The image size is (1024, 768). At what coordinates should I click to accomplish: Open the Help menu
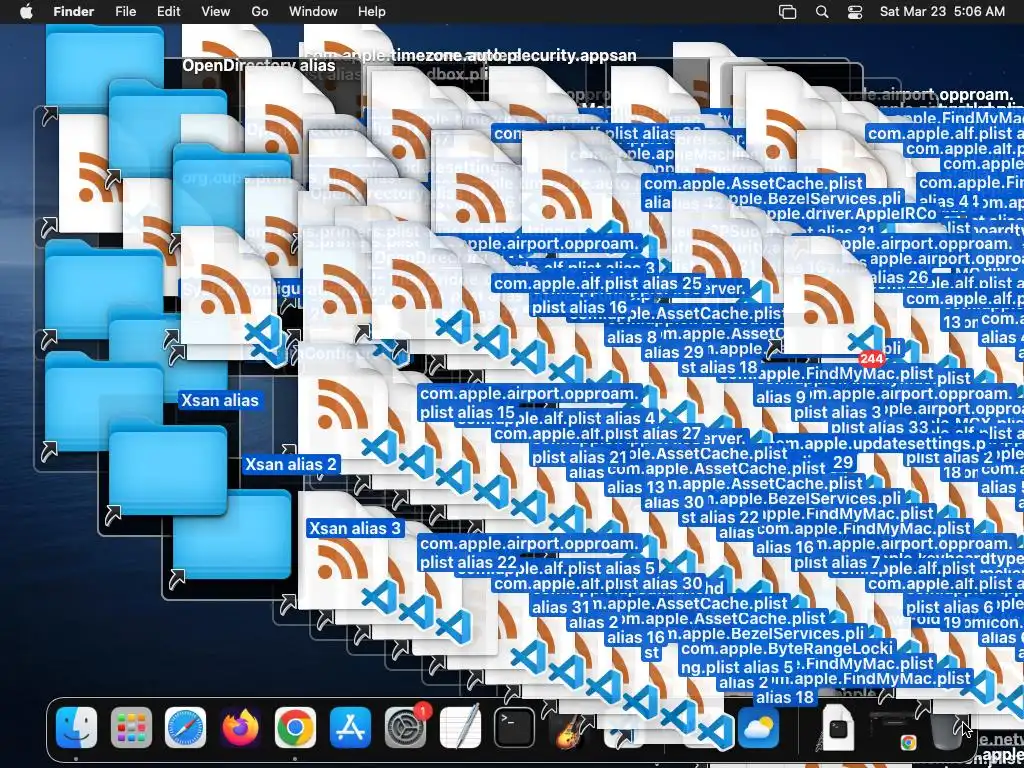[372, 12]
